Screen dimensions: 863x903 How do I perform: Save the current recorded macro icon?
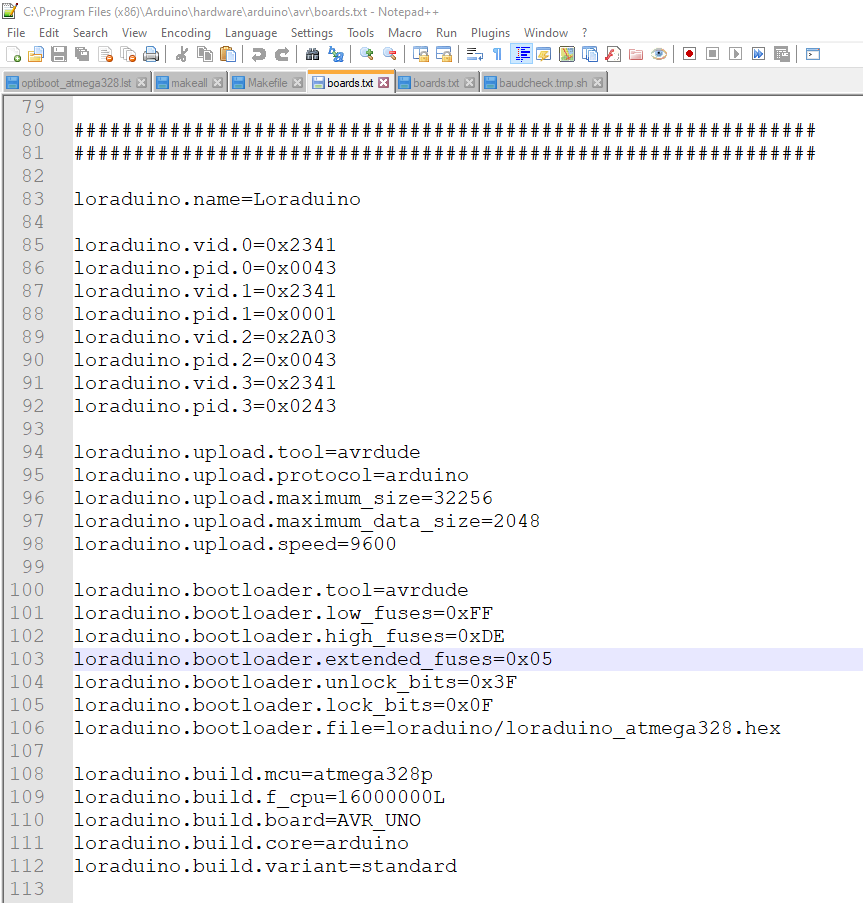click(x=782, y=55)
